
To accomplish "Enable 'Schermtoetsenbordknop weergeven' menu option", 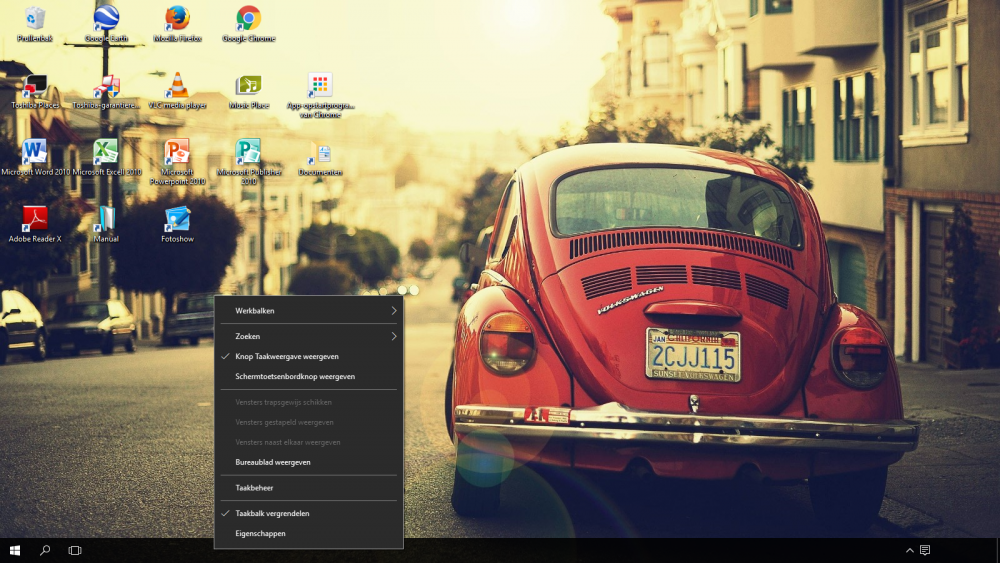I will 295,377.
